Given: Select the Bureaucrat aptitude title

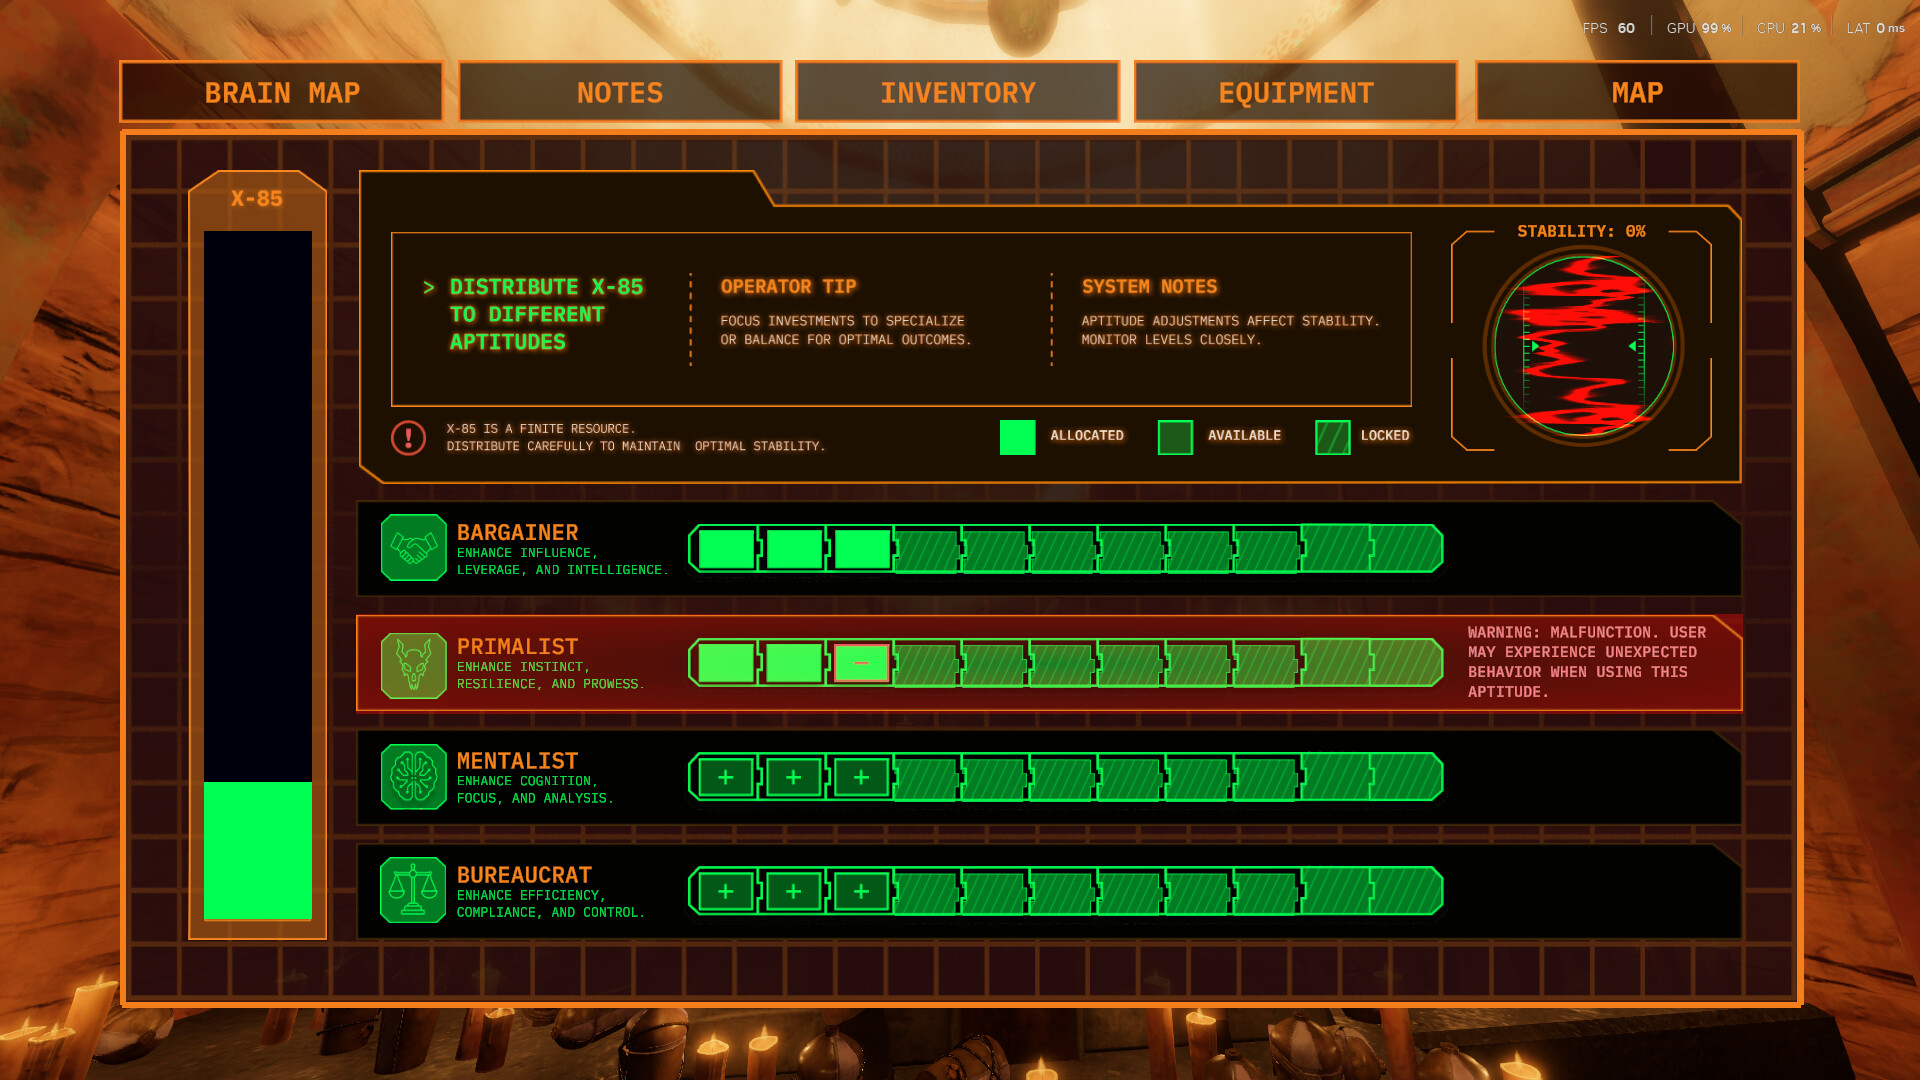Looking at the screenshot, I should (x=524, y=875).
